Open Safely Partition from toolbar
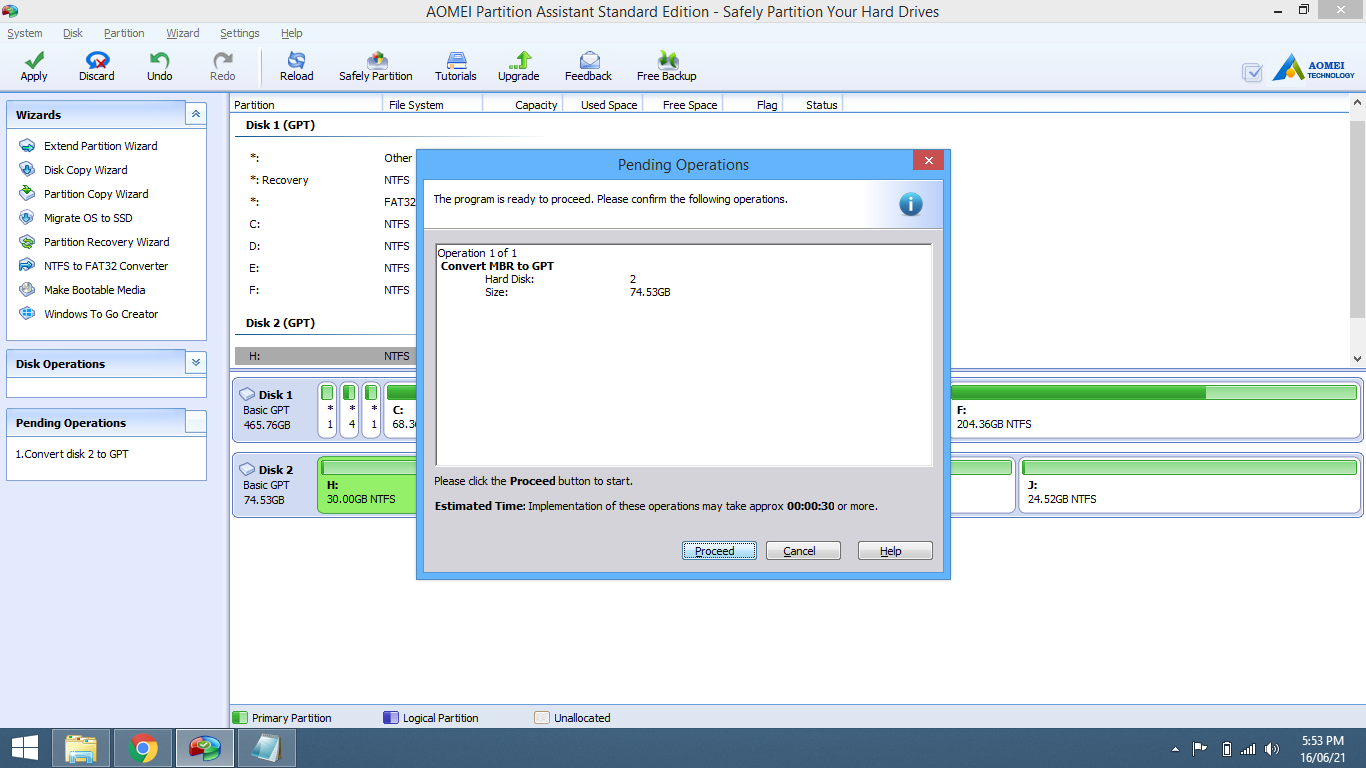 coord(376,67)
